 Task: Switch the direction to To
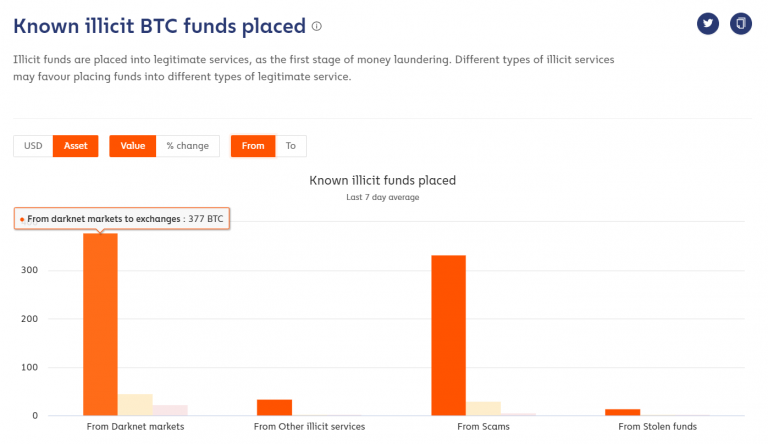[x=291, y=146]
